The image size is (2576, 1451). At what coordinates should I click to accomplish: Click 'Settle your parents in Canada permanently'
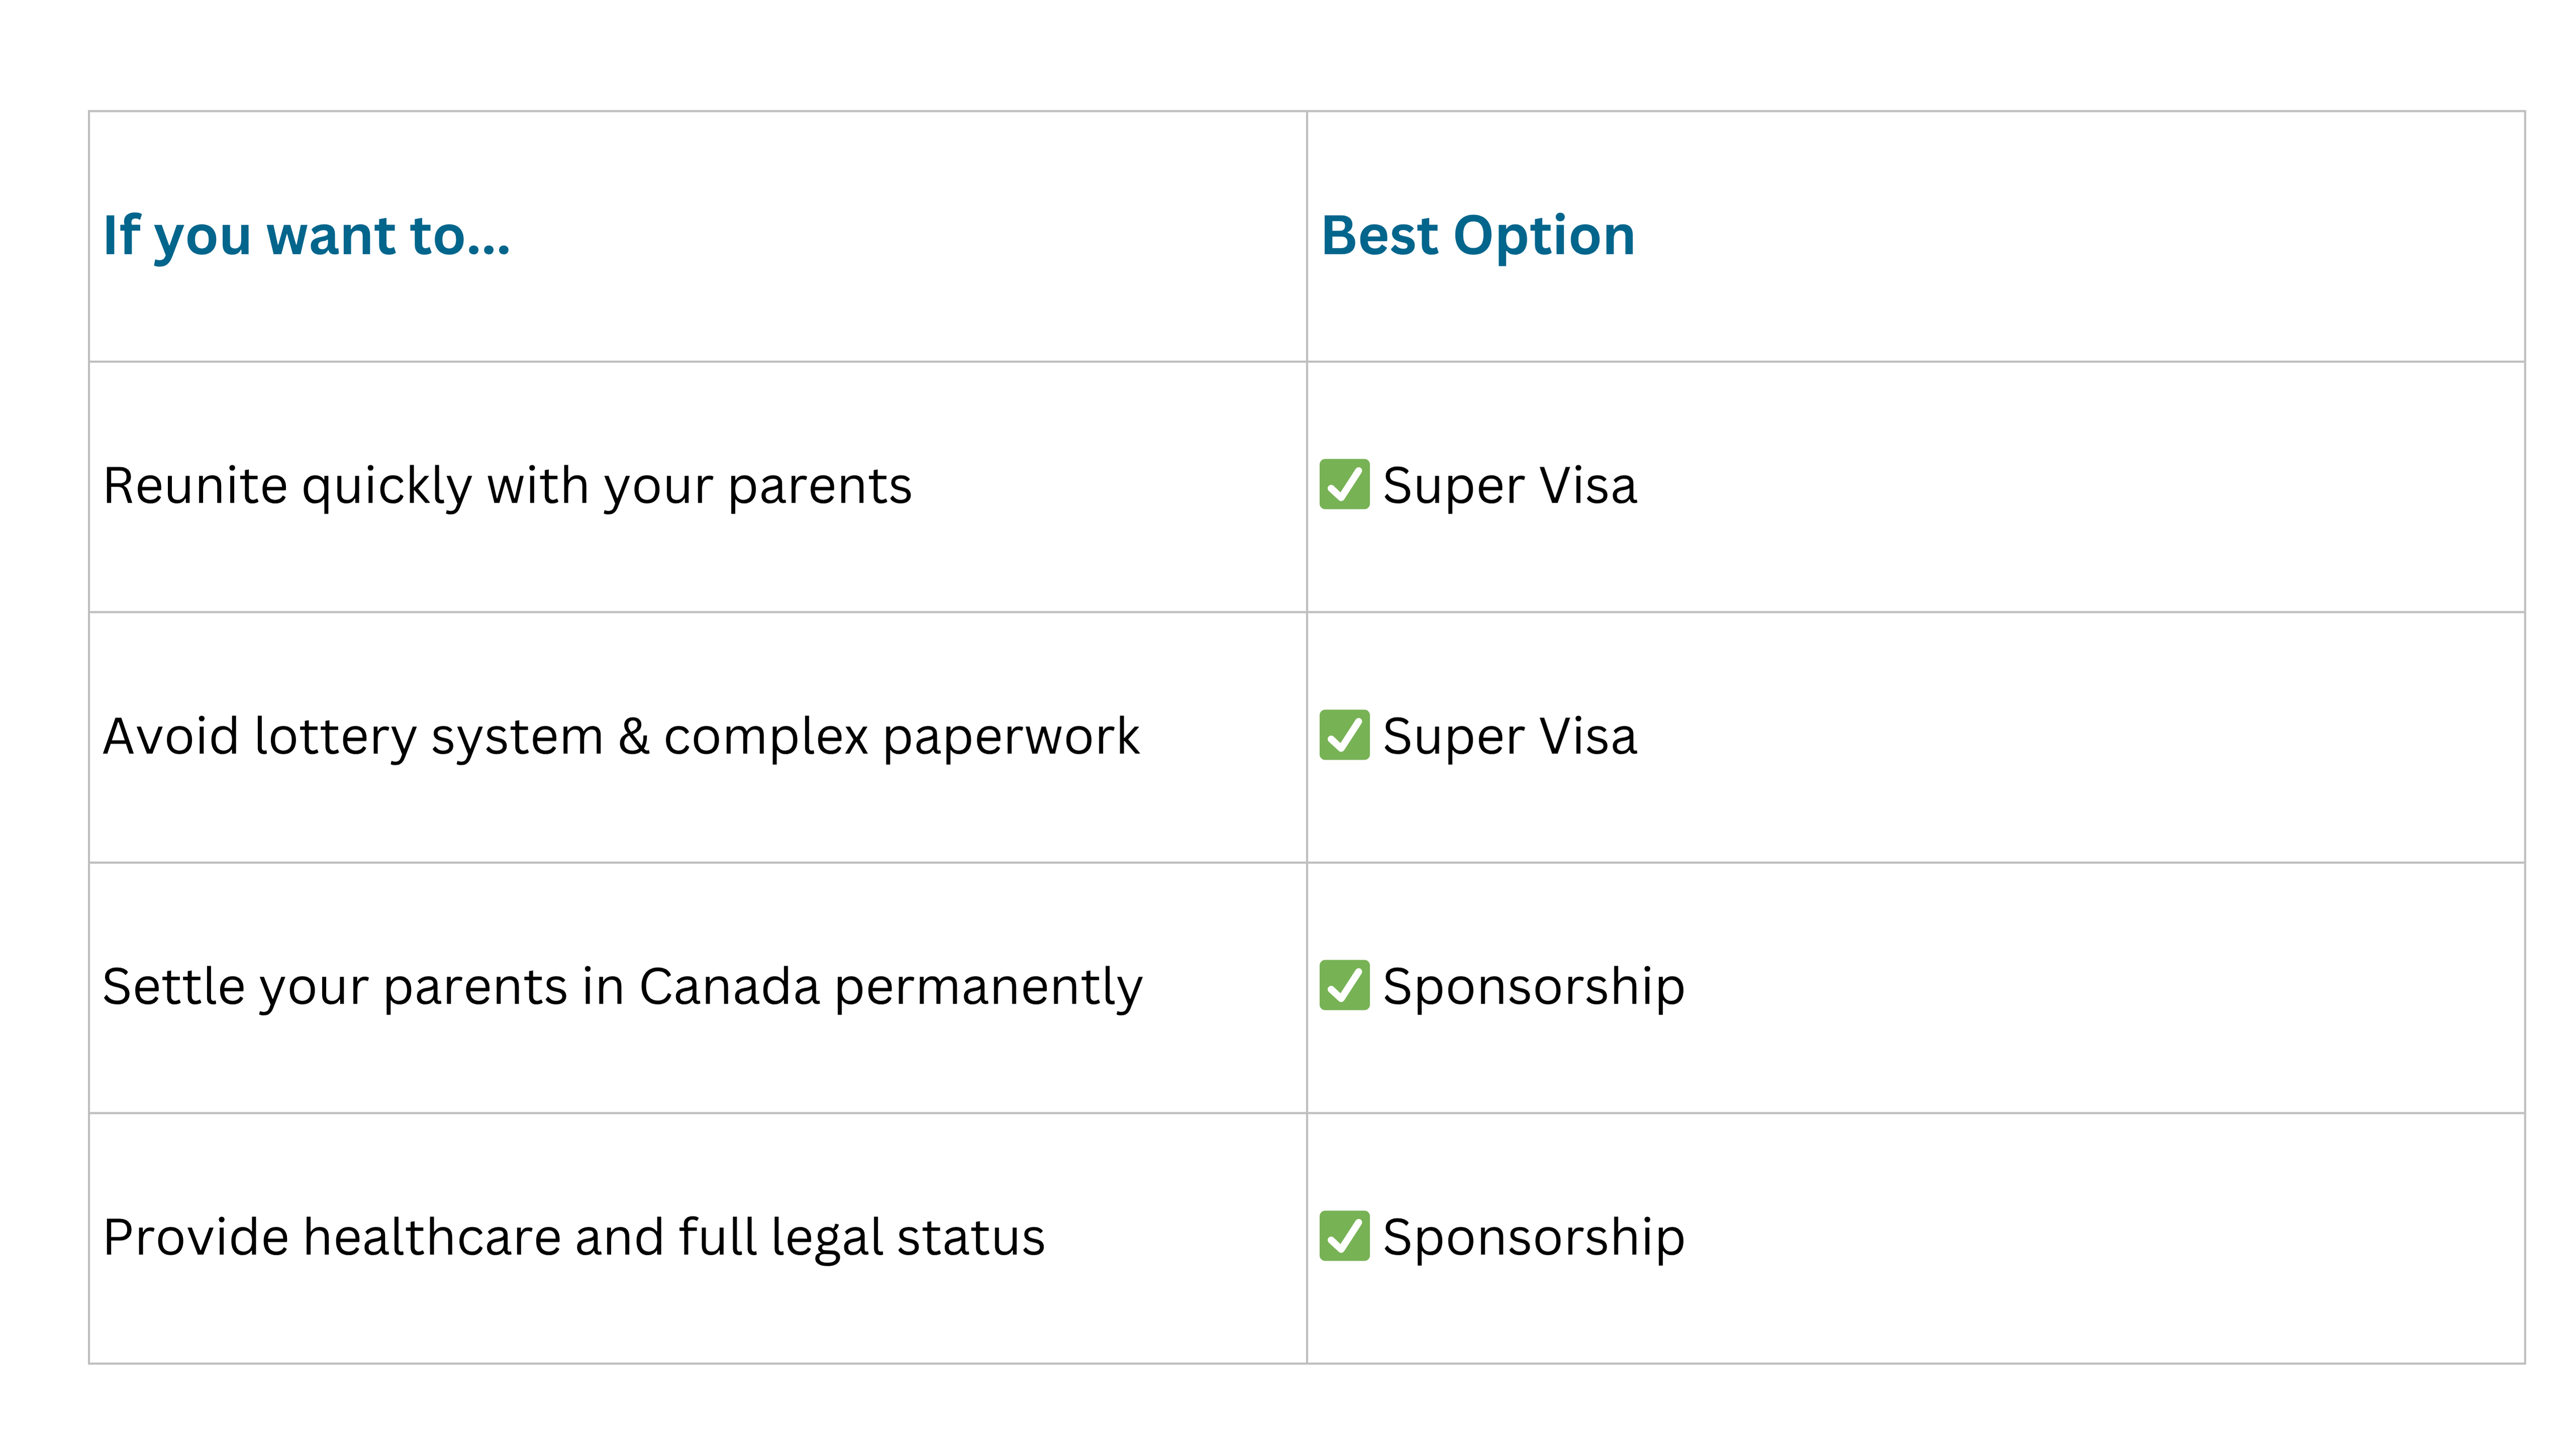[x=622, y=988]
